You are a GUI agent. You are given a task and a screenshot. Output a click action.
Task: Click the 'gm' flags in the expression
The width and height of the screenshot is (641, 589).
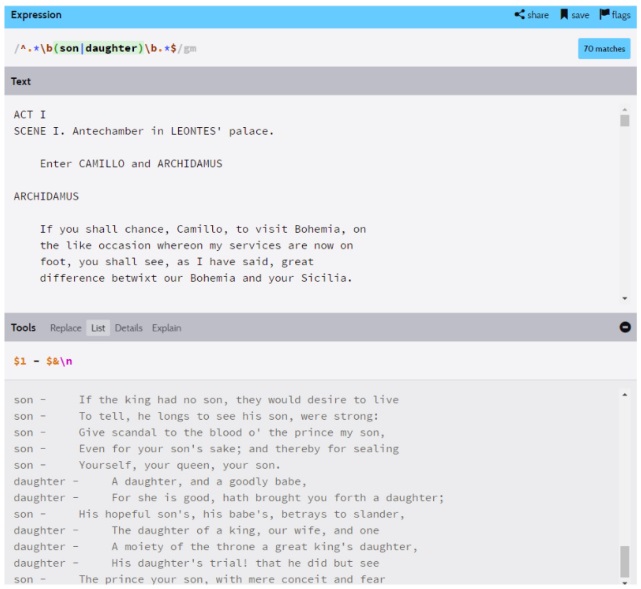point(190,48)
